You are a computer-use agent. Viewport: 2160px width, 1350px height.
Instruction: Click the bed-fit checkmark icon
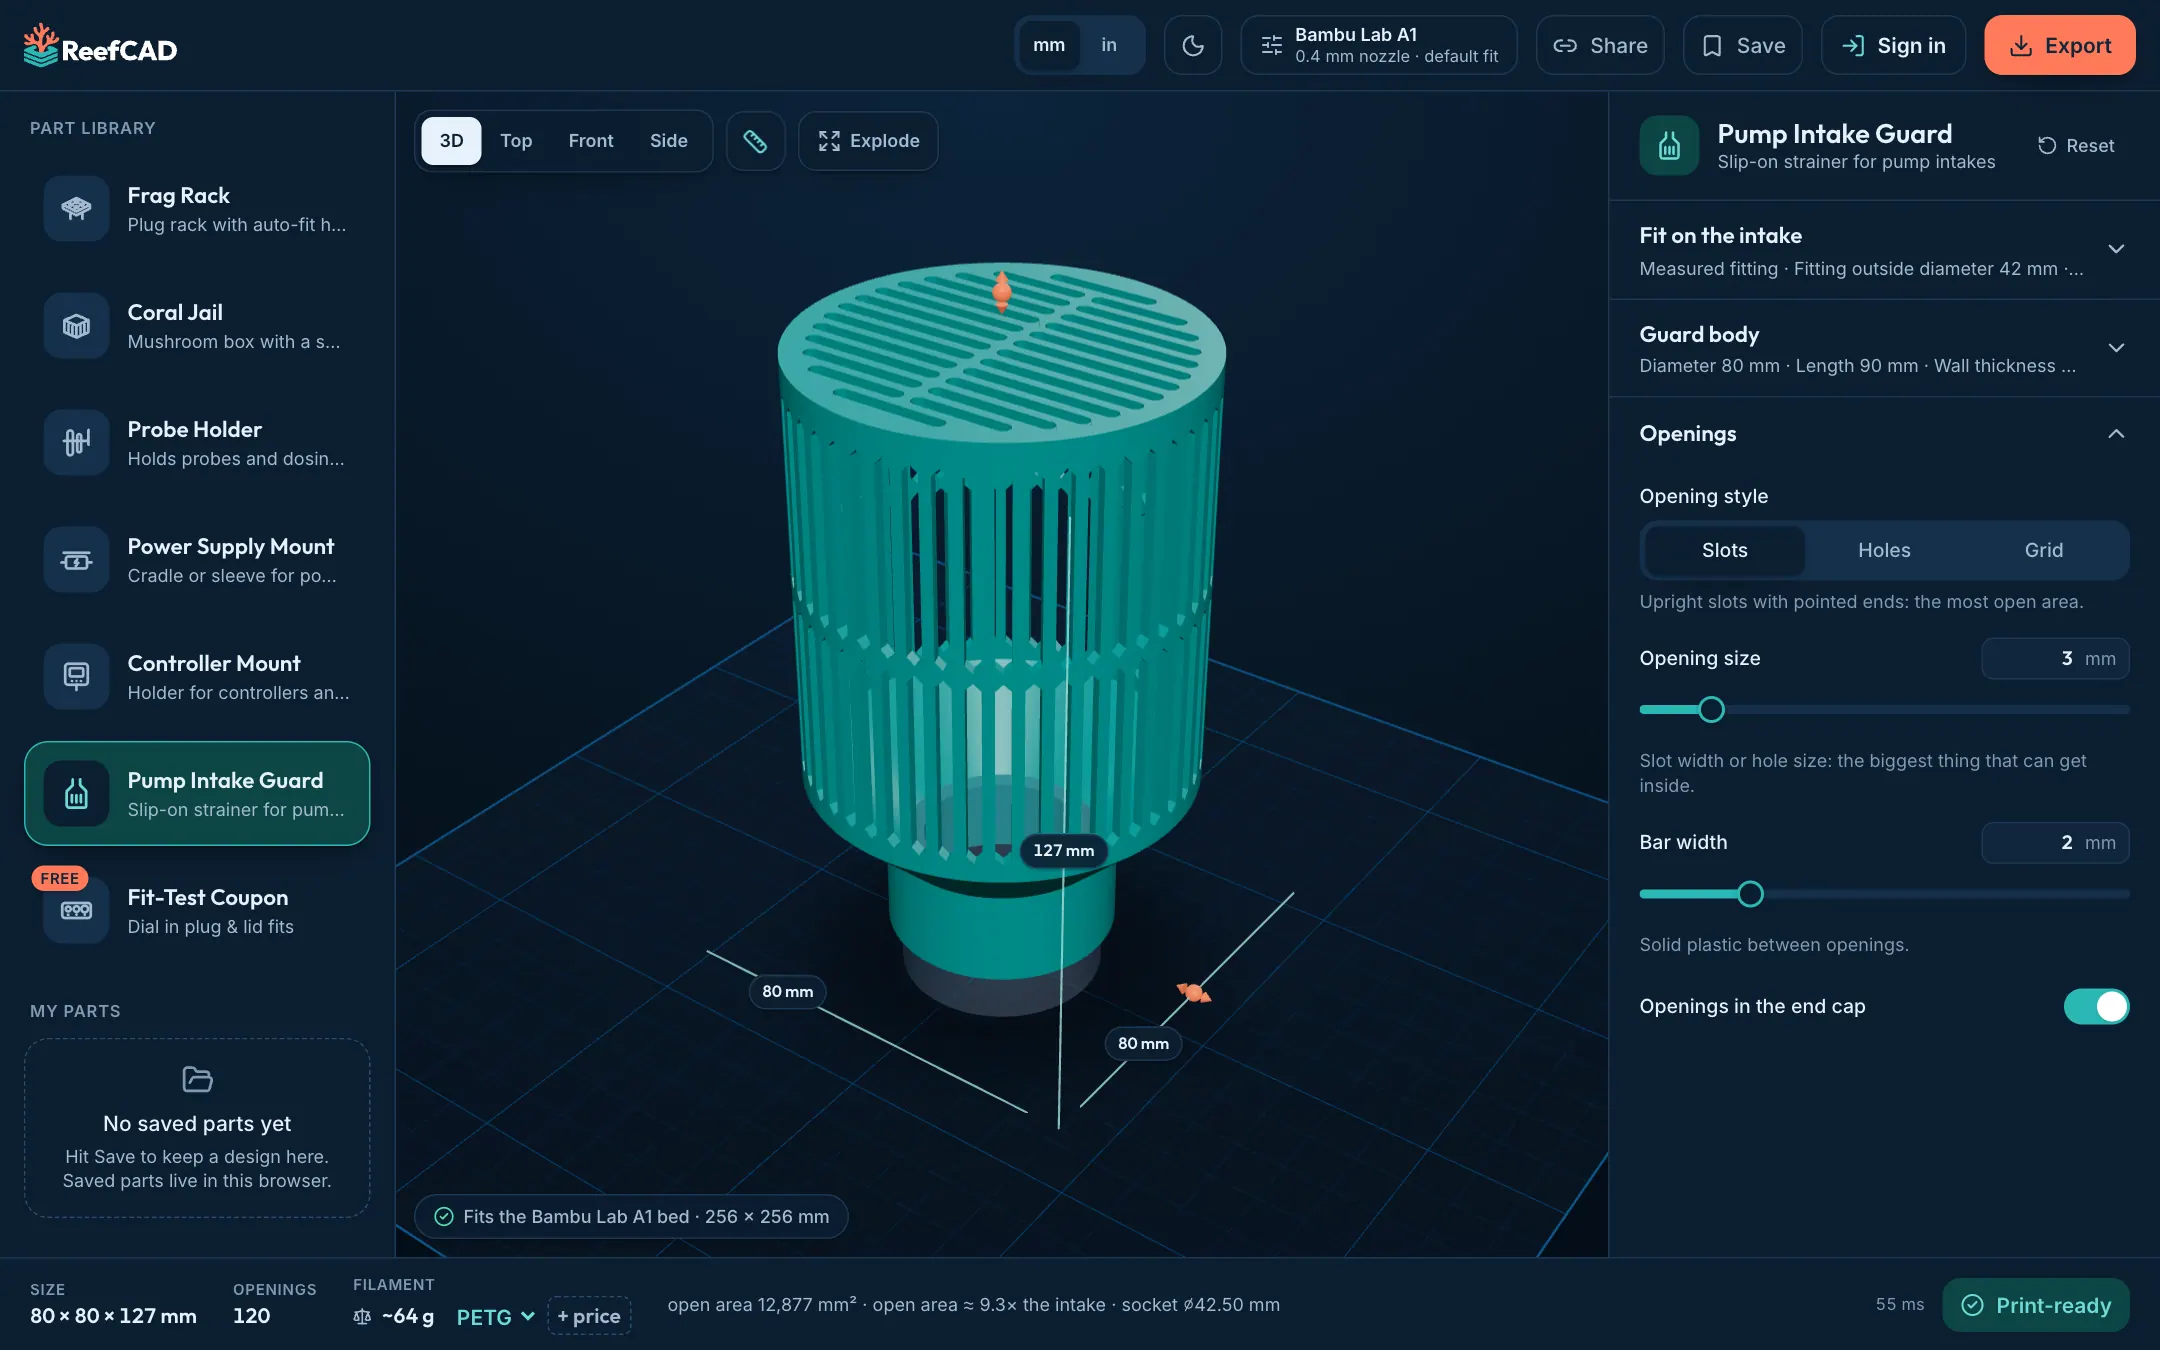click(x=443, y=1216)
